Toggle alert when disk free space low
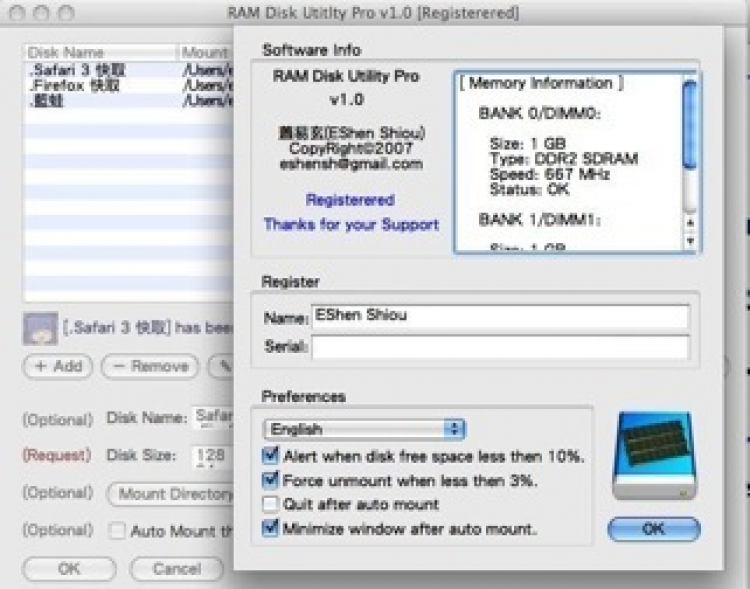 click(x=270, y=456)
